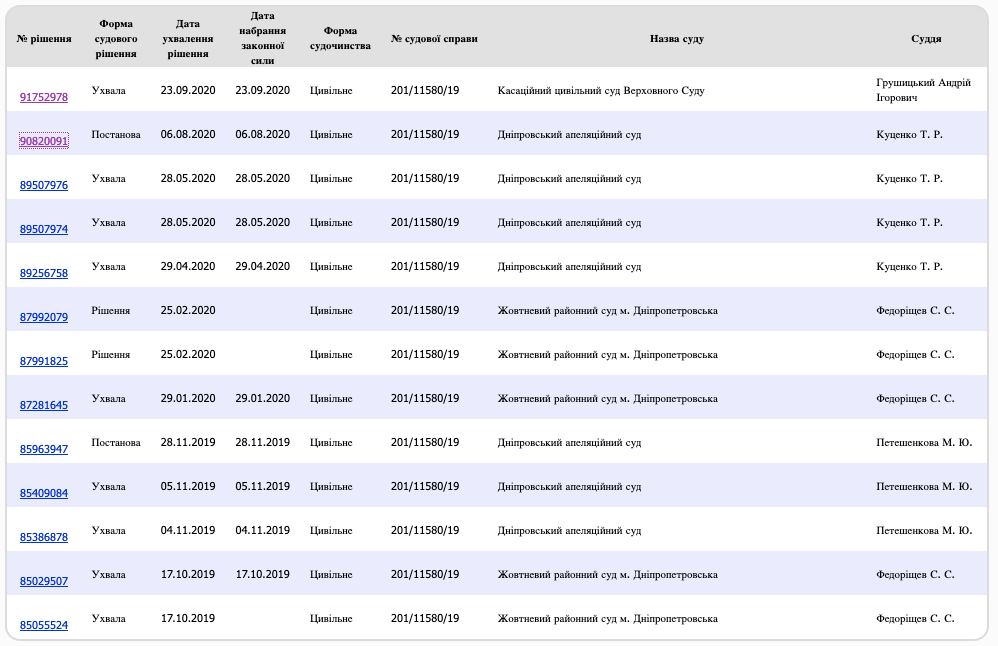Click 'Касаційний цивільний суд Верховного Суду' cell

coord(601,91)
